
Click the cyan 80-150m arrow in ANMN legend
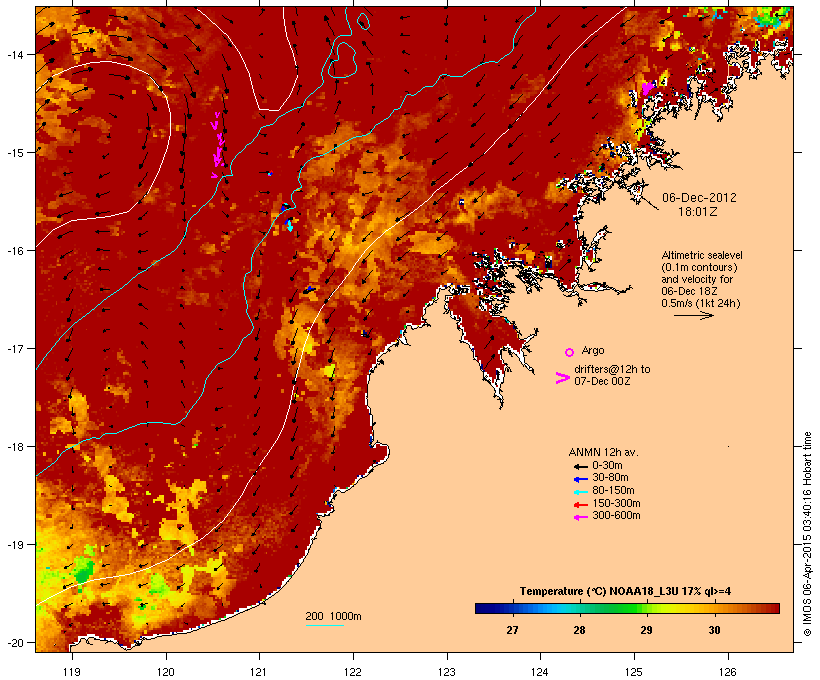point(581,492)
